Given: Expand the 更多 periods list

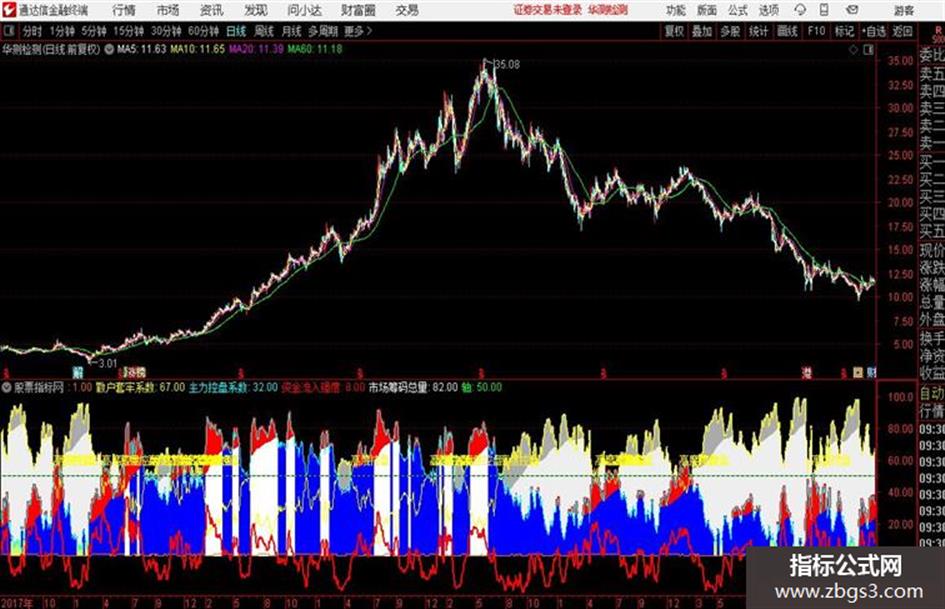Looking at the screenshot, I should (x=358, y=31).
